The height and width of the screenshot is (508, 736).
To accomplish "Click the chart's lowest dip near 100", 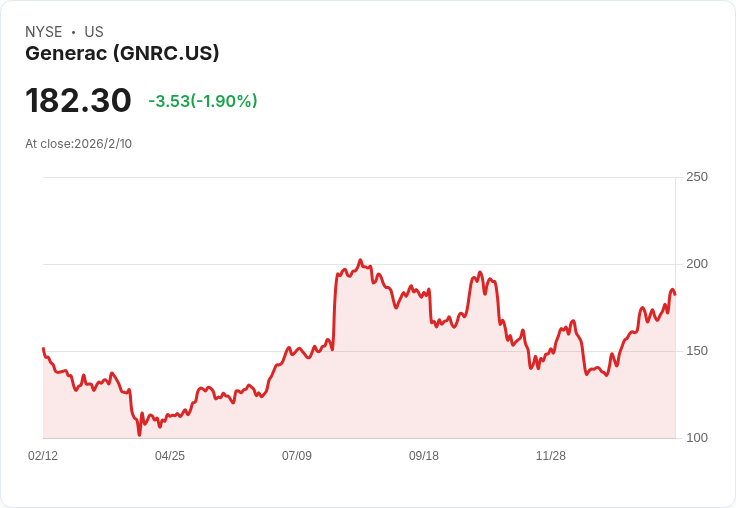I will point(139,434).
